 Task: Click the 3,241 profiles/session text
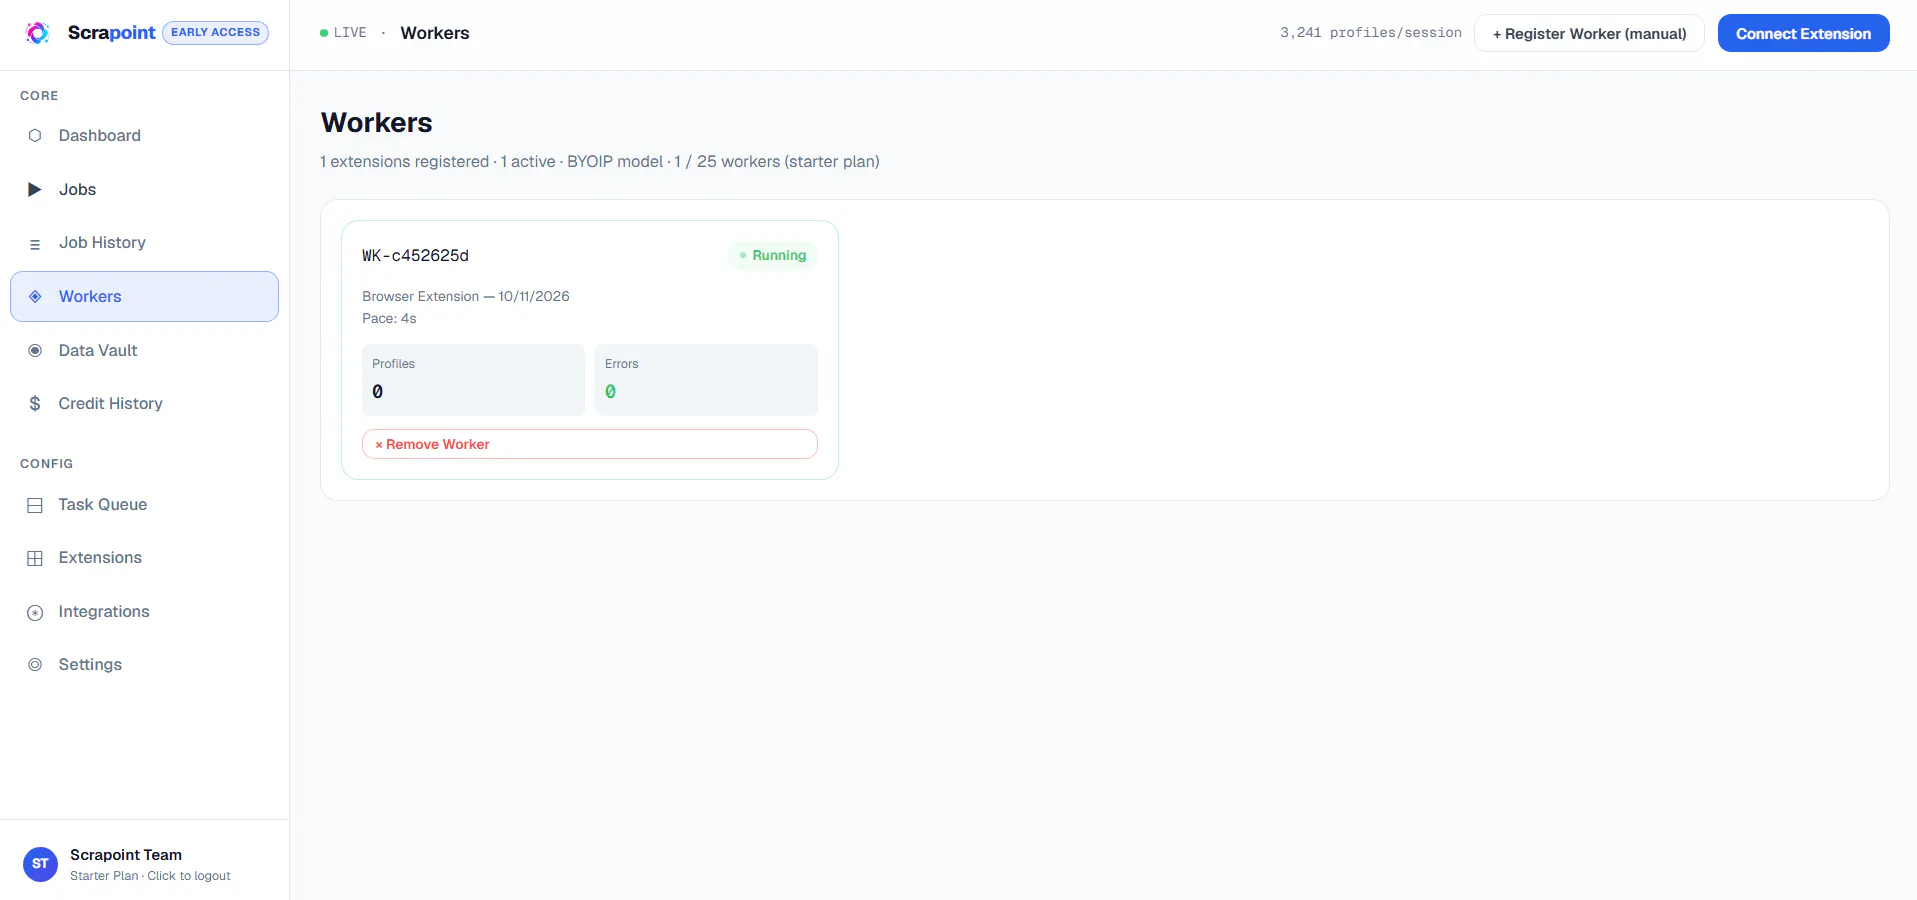coord(1370,33)
